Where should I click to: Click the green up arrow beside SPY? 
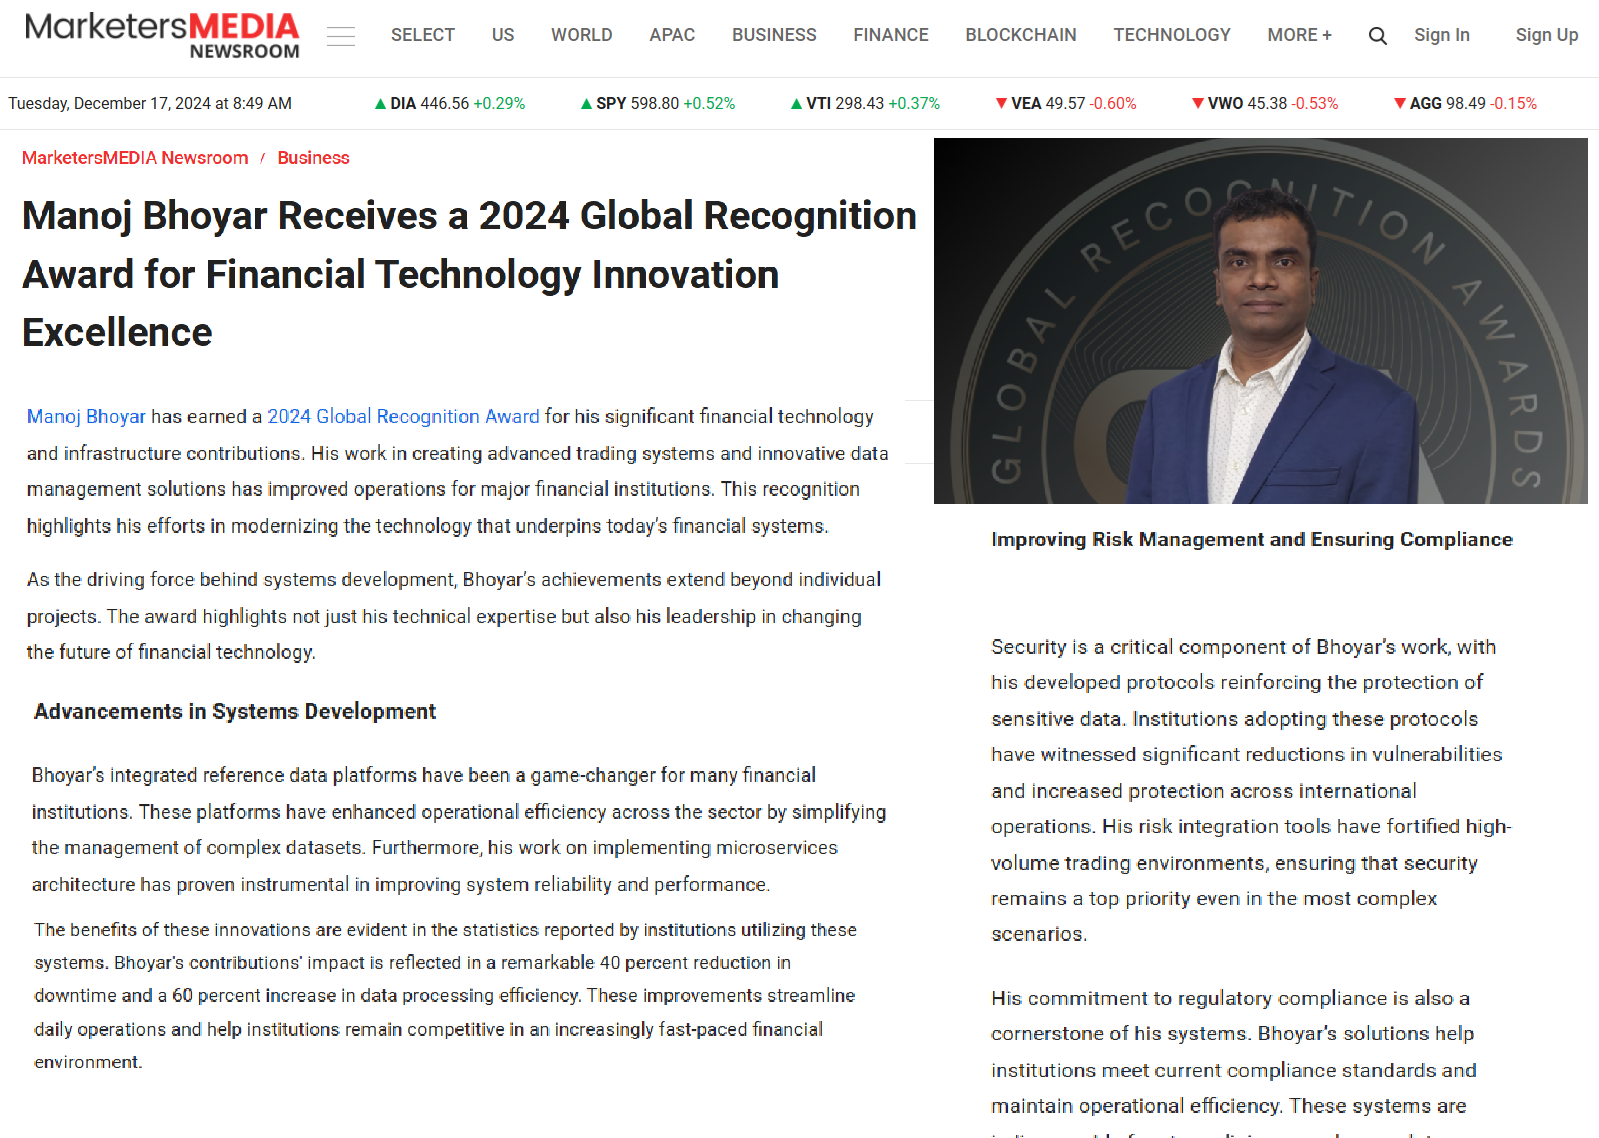[x=586, y=104]
